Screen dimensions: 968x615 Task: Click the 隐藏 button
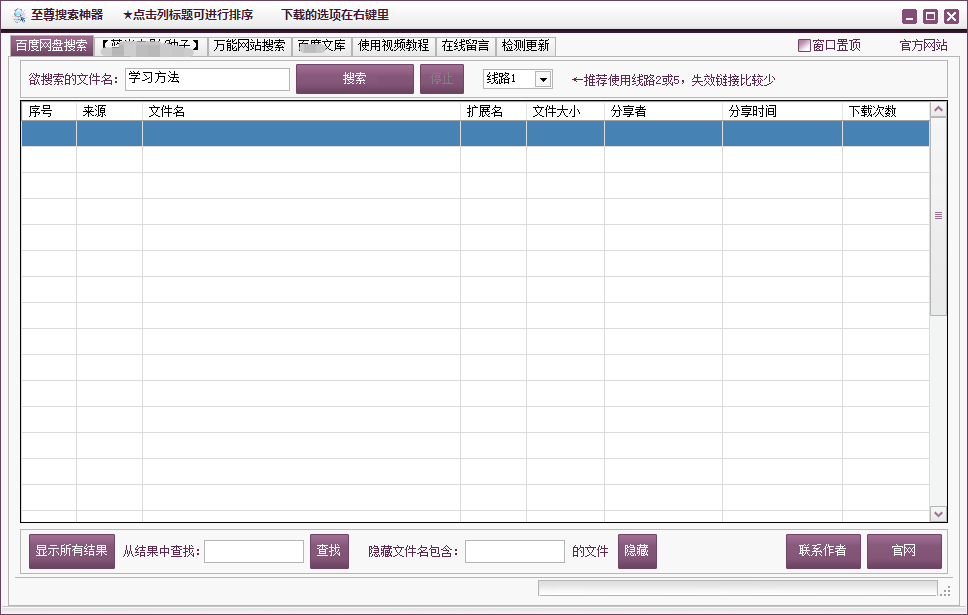(637, 551)
